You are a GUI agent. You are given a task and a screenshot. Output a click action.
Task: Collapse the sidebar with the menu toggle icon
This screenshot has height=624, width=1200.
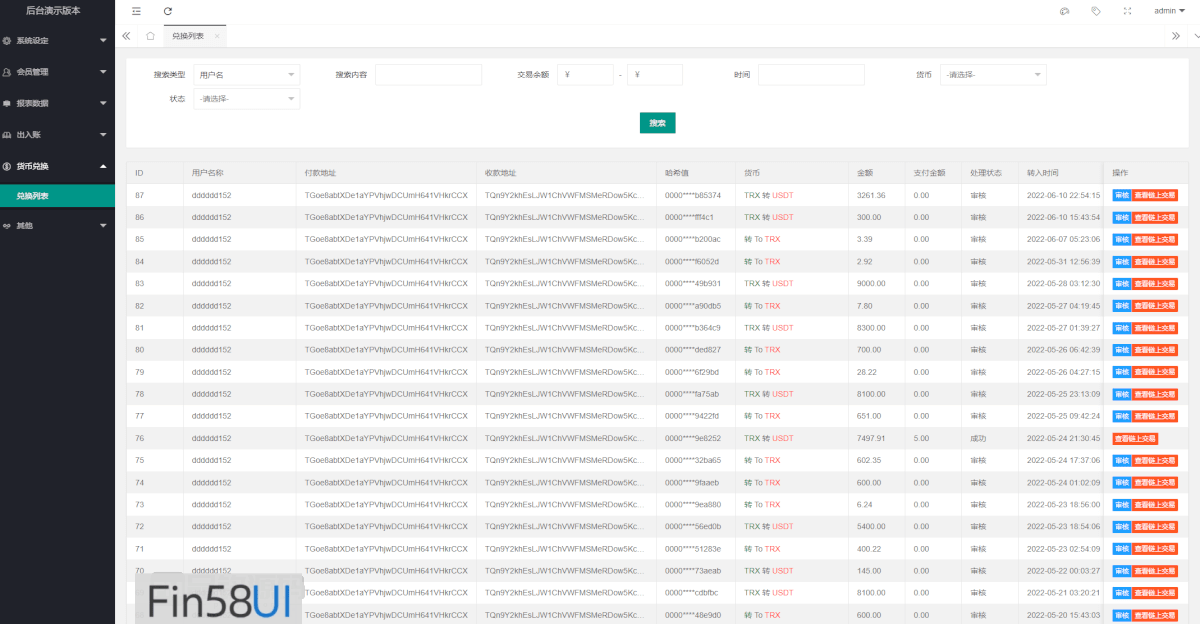click(136, 11)
